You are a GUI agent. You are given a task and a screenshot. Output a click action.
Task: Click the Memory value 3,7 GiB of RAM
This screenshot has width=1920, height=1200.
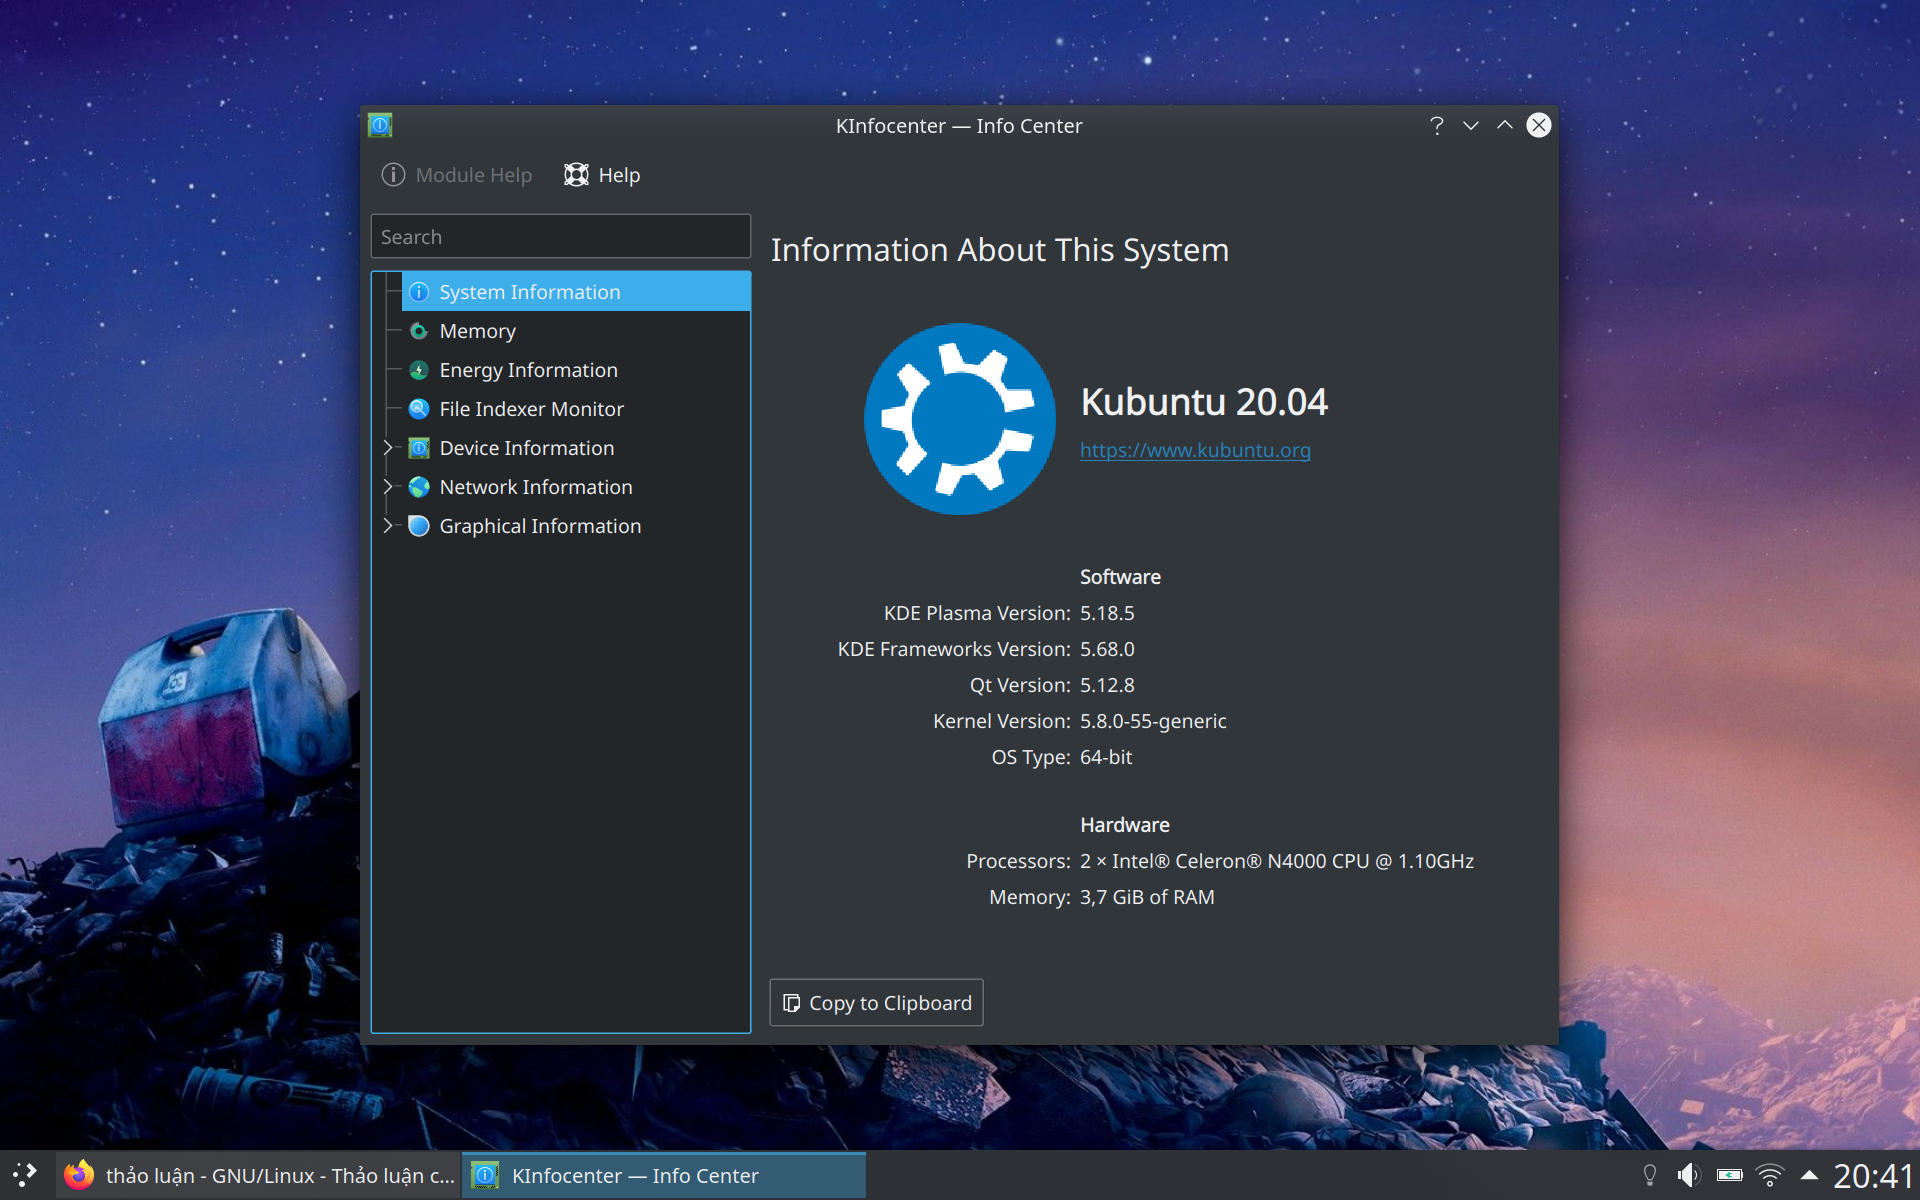point(1147,897)
